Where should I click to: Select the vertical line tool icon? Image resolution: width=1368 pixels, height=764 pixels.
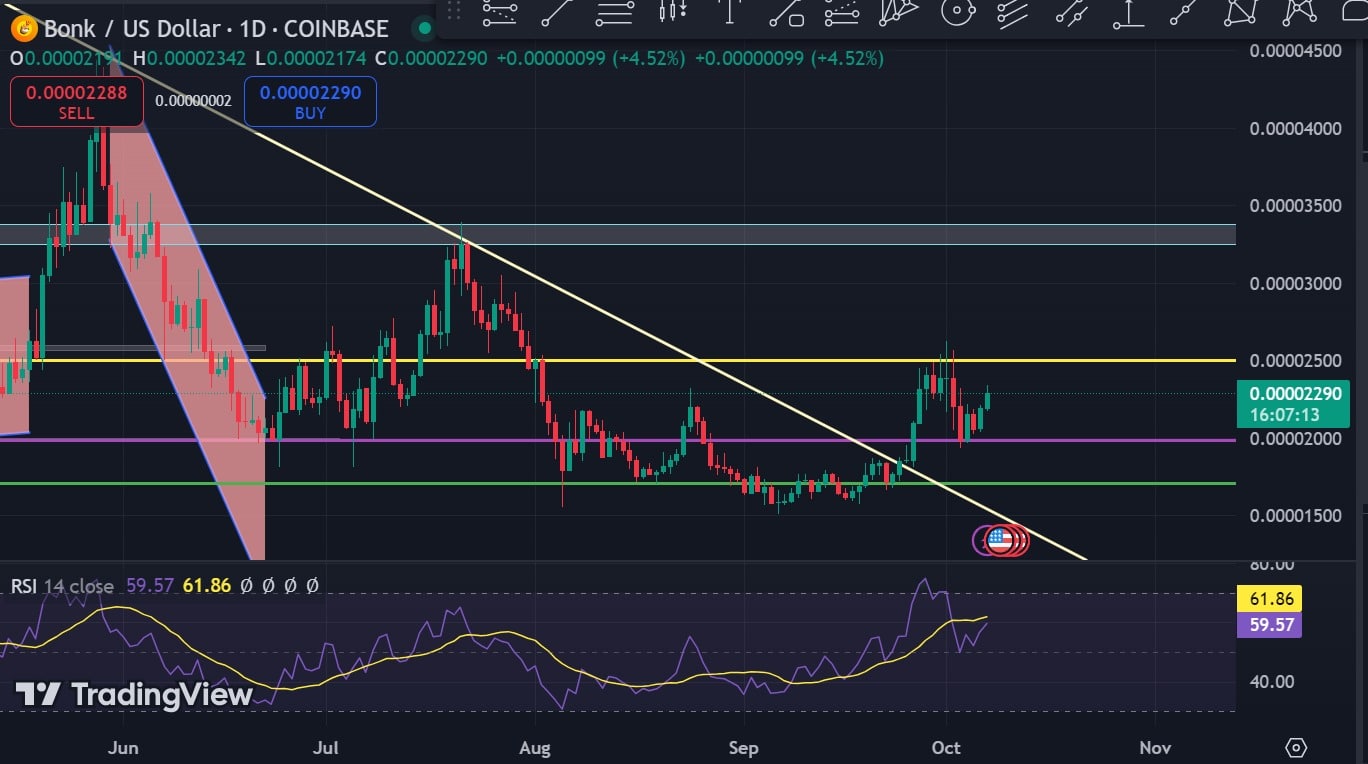click(x=730, y=12)
